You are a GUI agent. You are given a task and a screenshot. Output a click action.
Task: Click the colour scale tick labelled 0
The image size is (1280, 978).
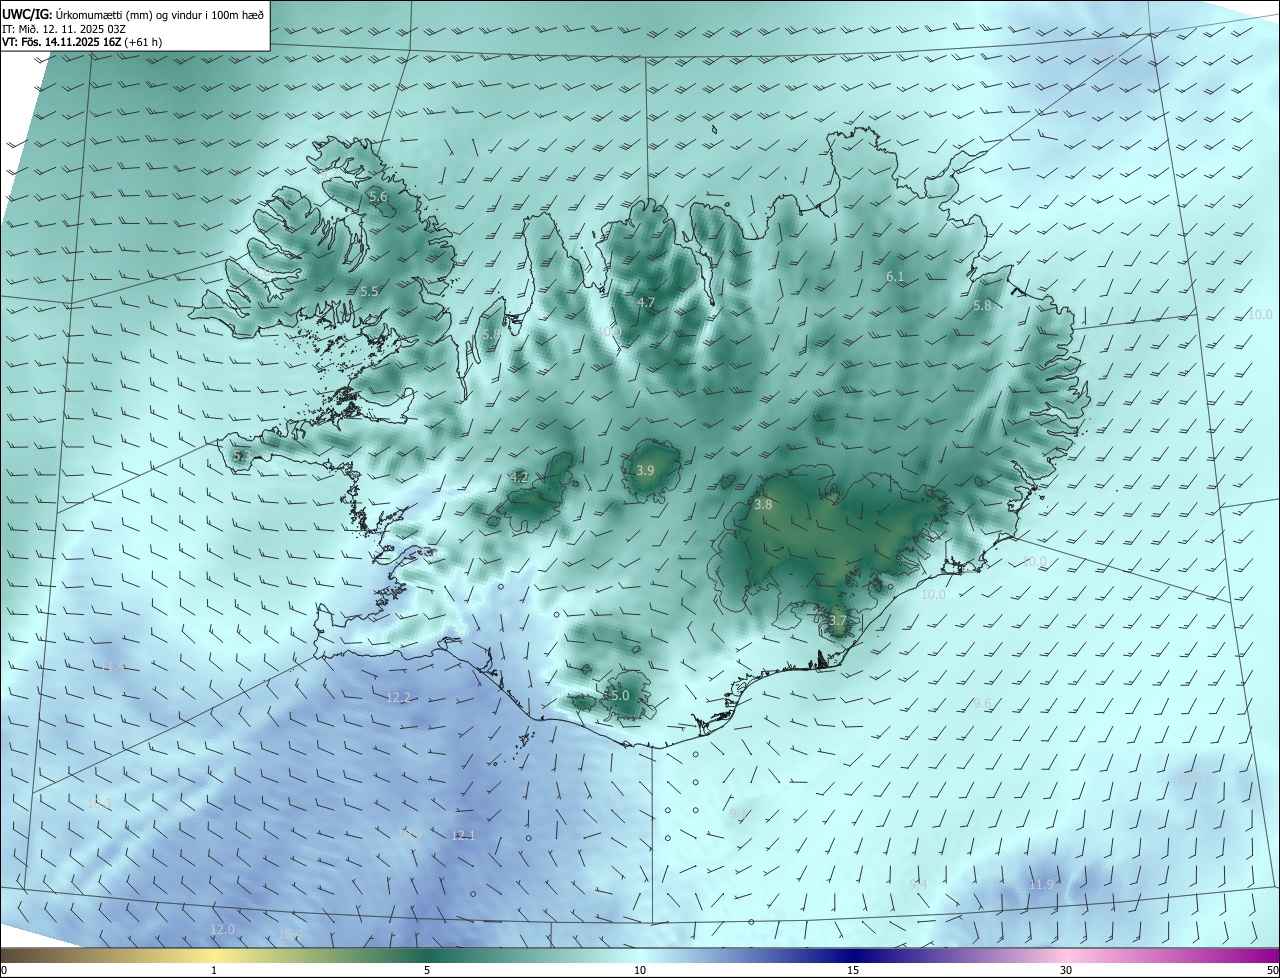coord(4,970)
